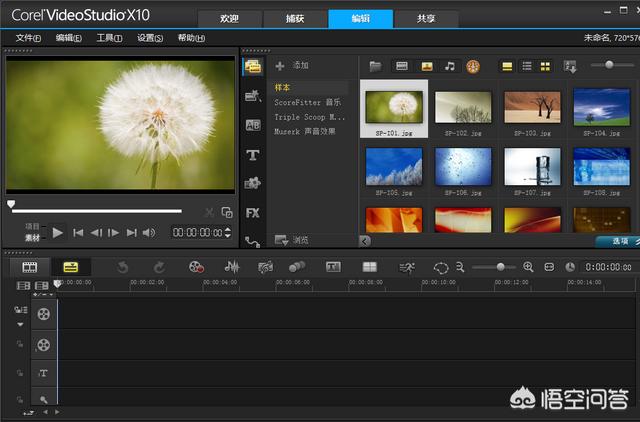Viewport: 640px width, 422px height.
Task: Open the 帮助 menu
Action: click(191, 38)
